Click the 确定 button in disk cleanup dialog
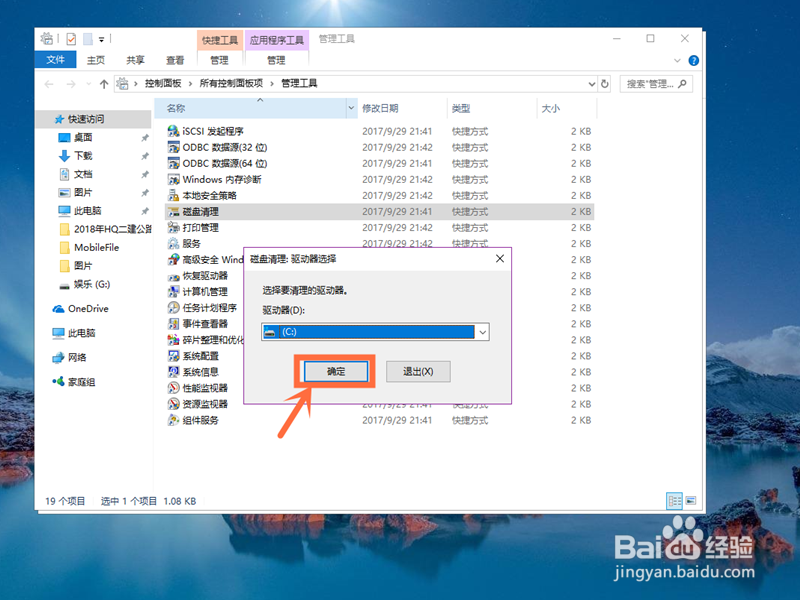This screenshot has width=800, height=600. point(336,371)
